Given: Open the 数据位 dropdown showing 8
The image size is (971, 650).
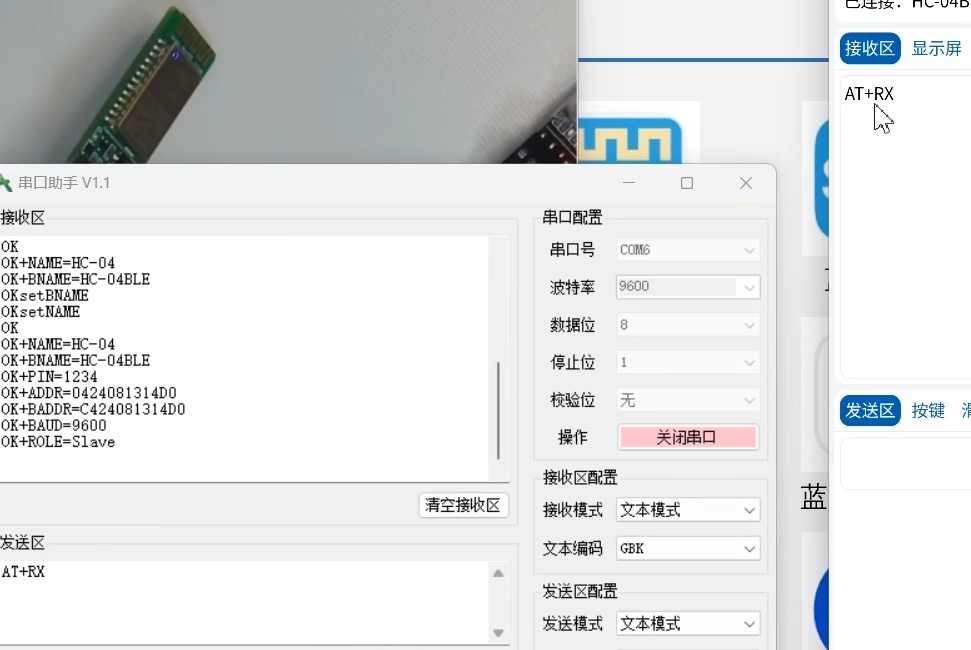Looking at the screenshot, I should tap(687, 324).
